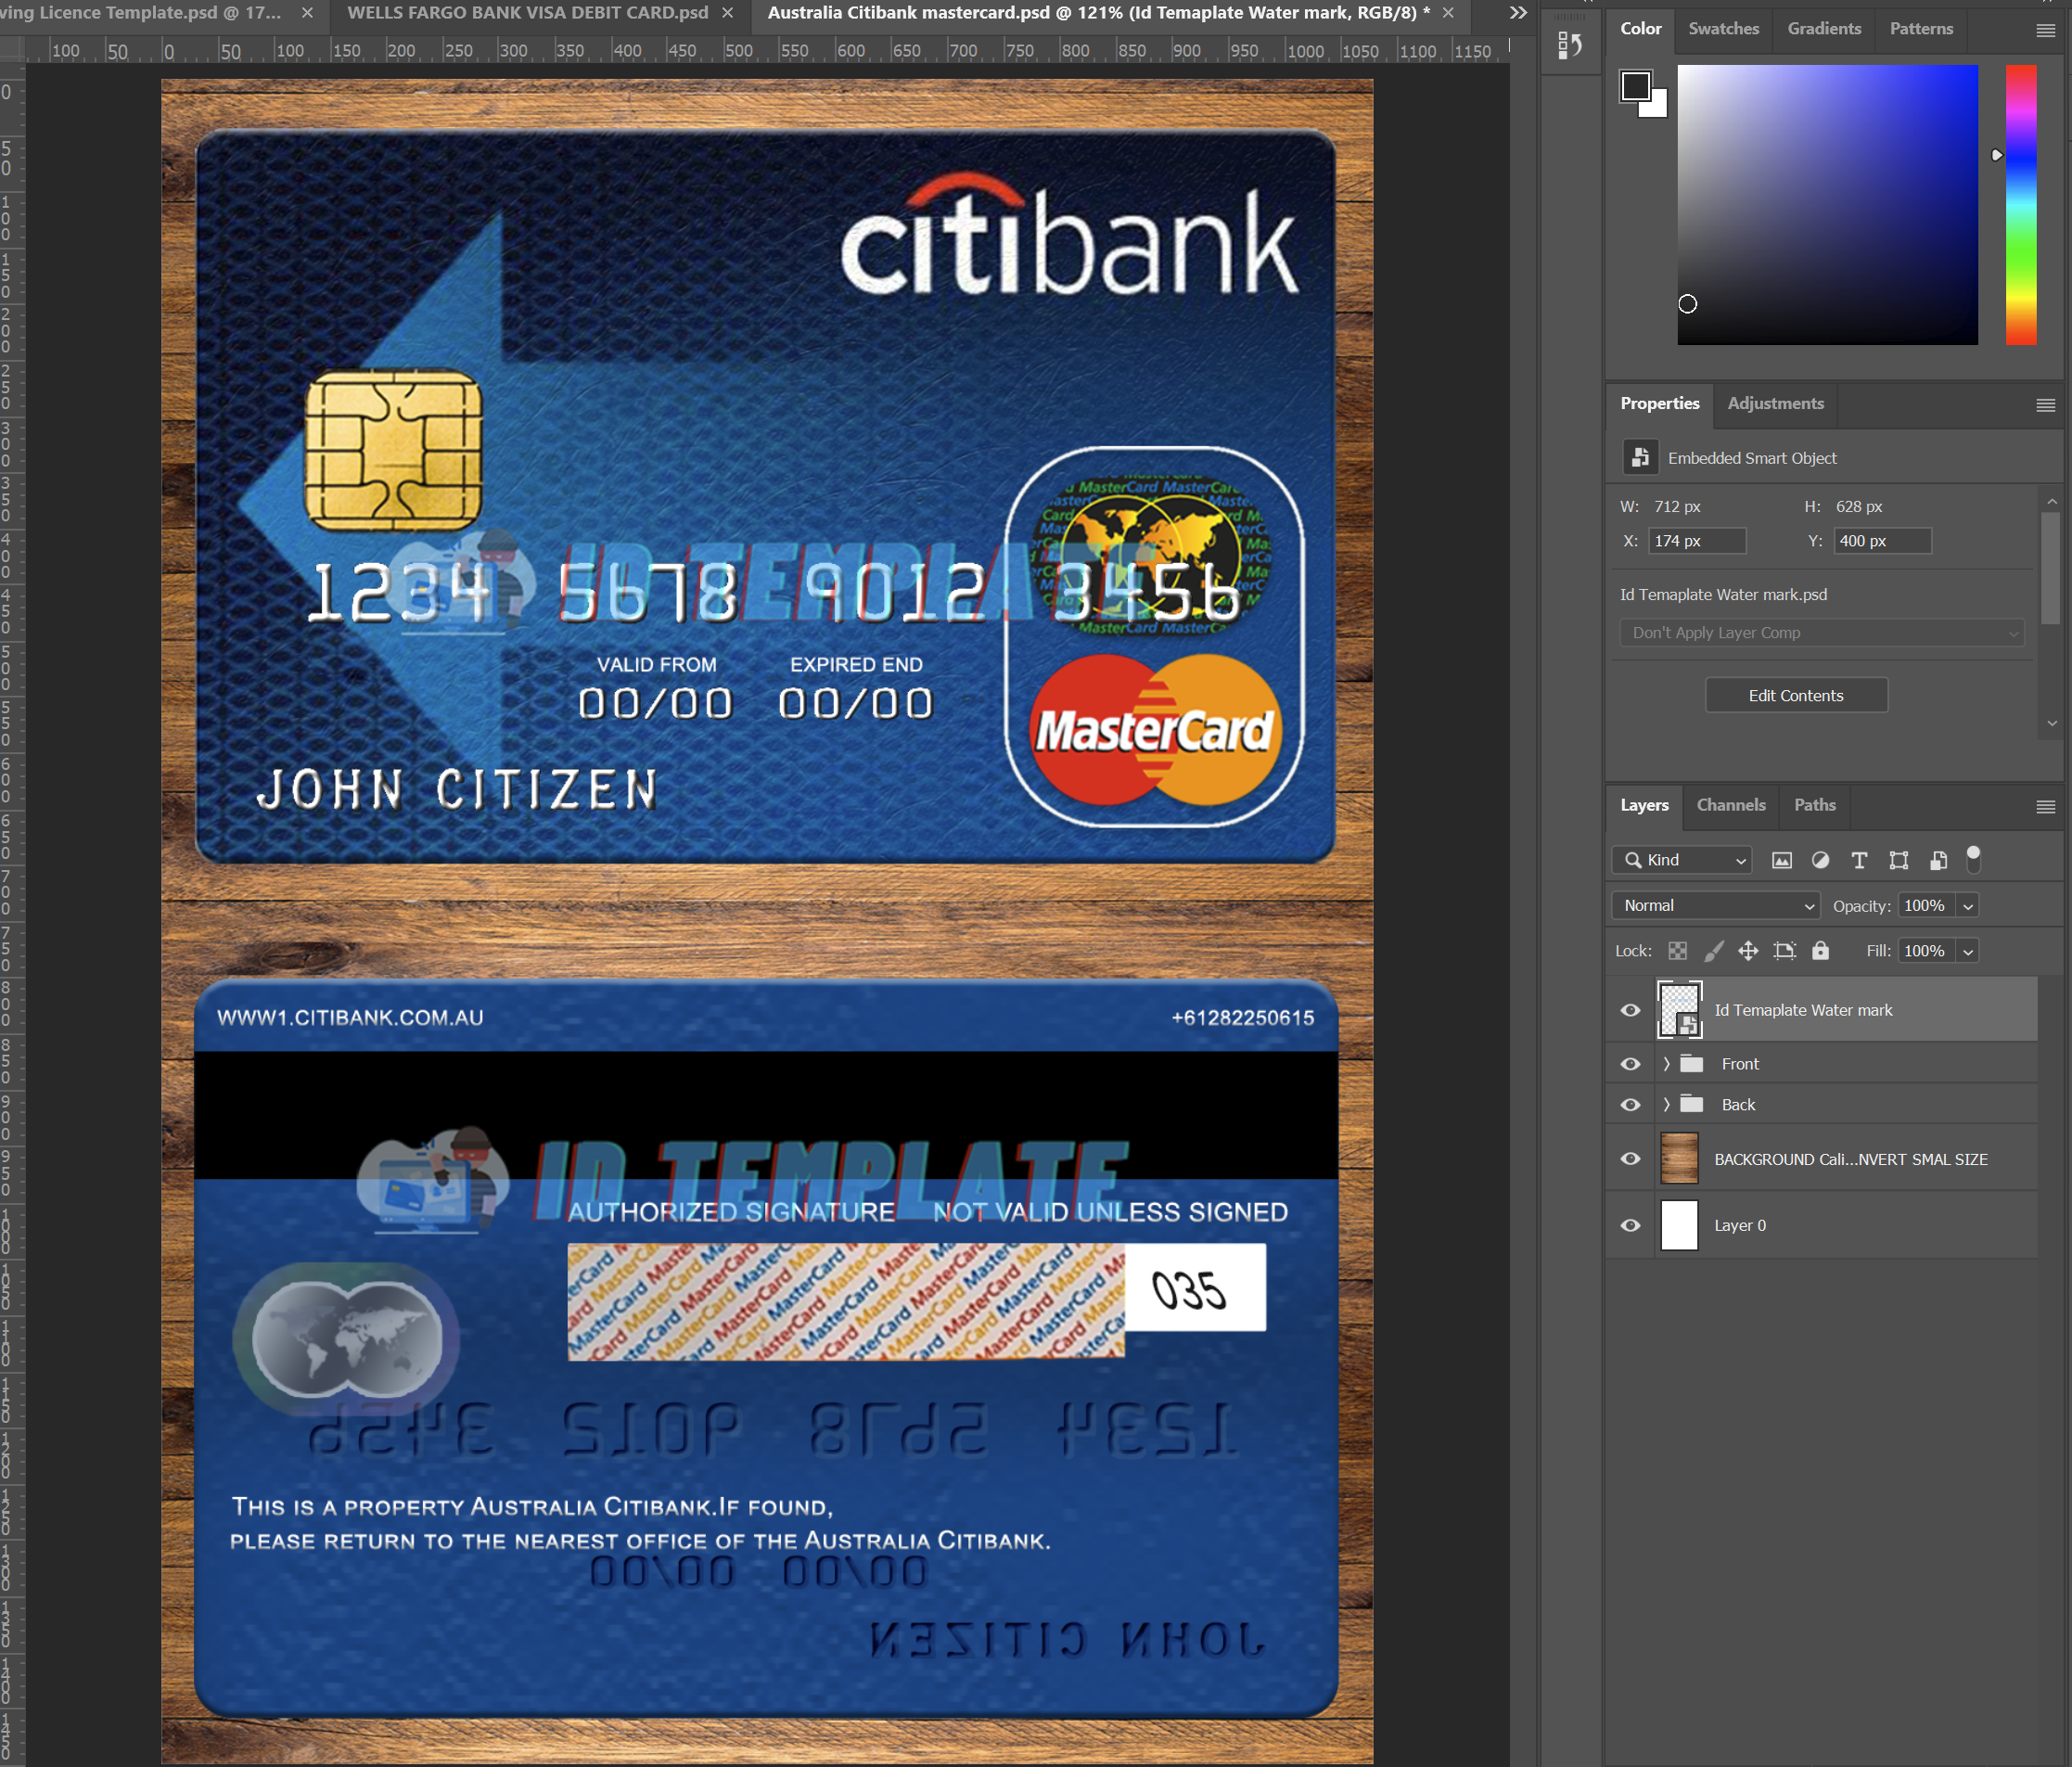Open the Opacity slider dropdown arrow
2072x1767 pixels.
click(1968, 906)
